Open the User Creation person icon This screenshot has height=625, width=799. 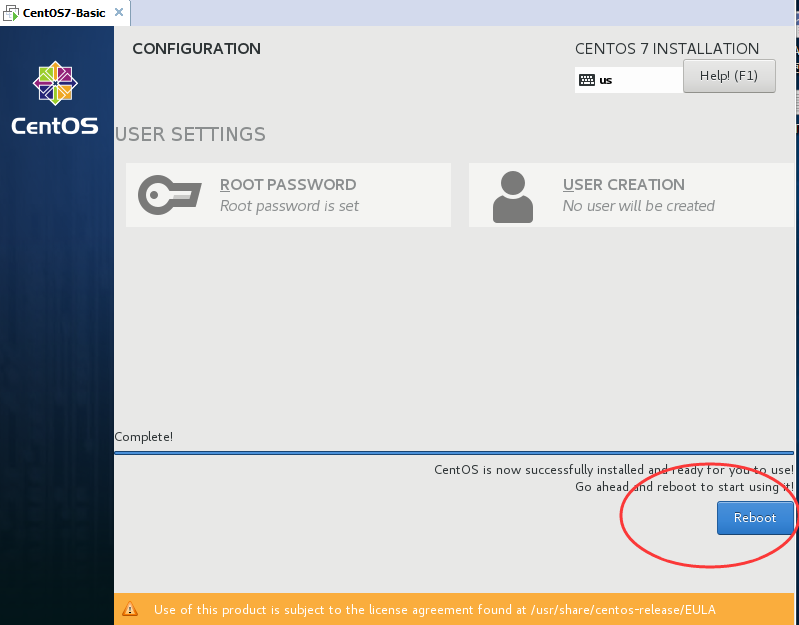pos(513,197)
